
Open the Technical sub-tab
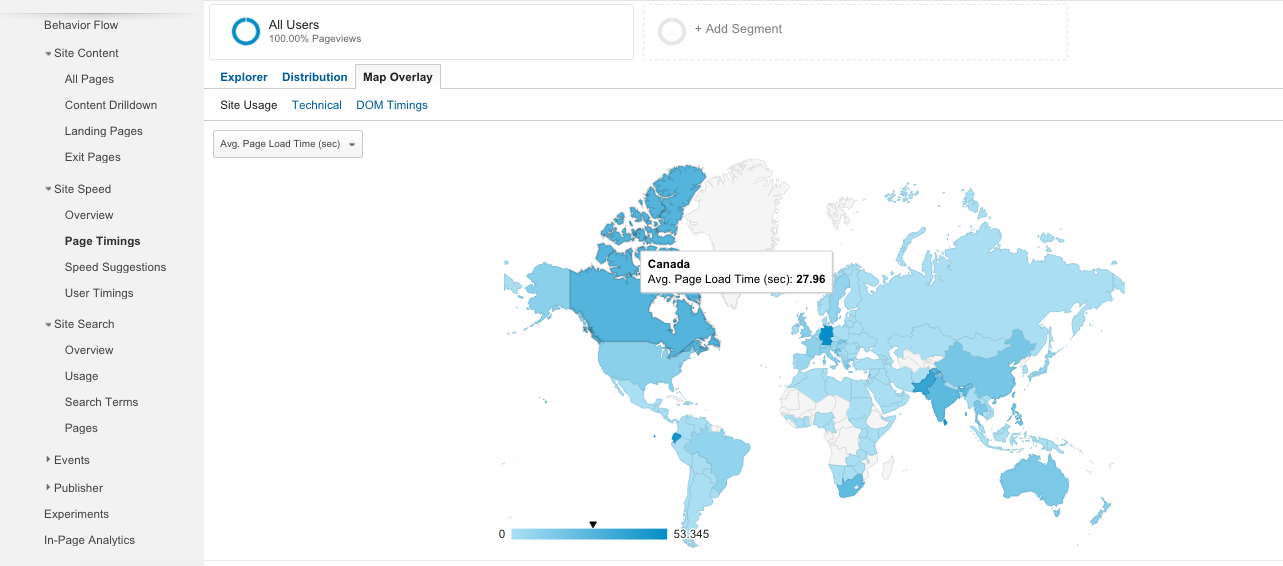pyautogui.click(x=317, y=105)
